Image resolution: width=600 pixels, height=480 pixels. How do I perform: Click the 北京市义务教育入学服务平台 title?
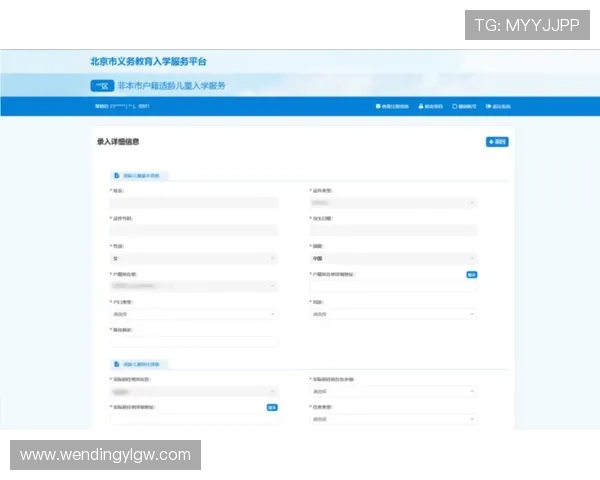click(x=148, y=62)
